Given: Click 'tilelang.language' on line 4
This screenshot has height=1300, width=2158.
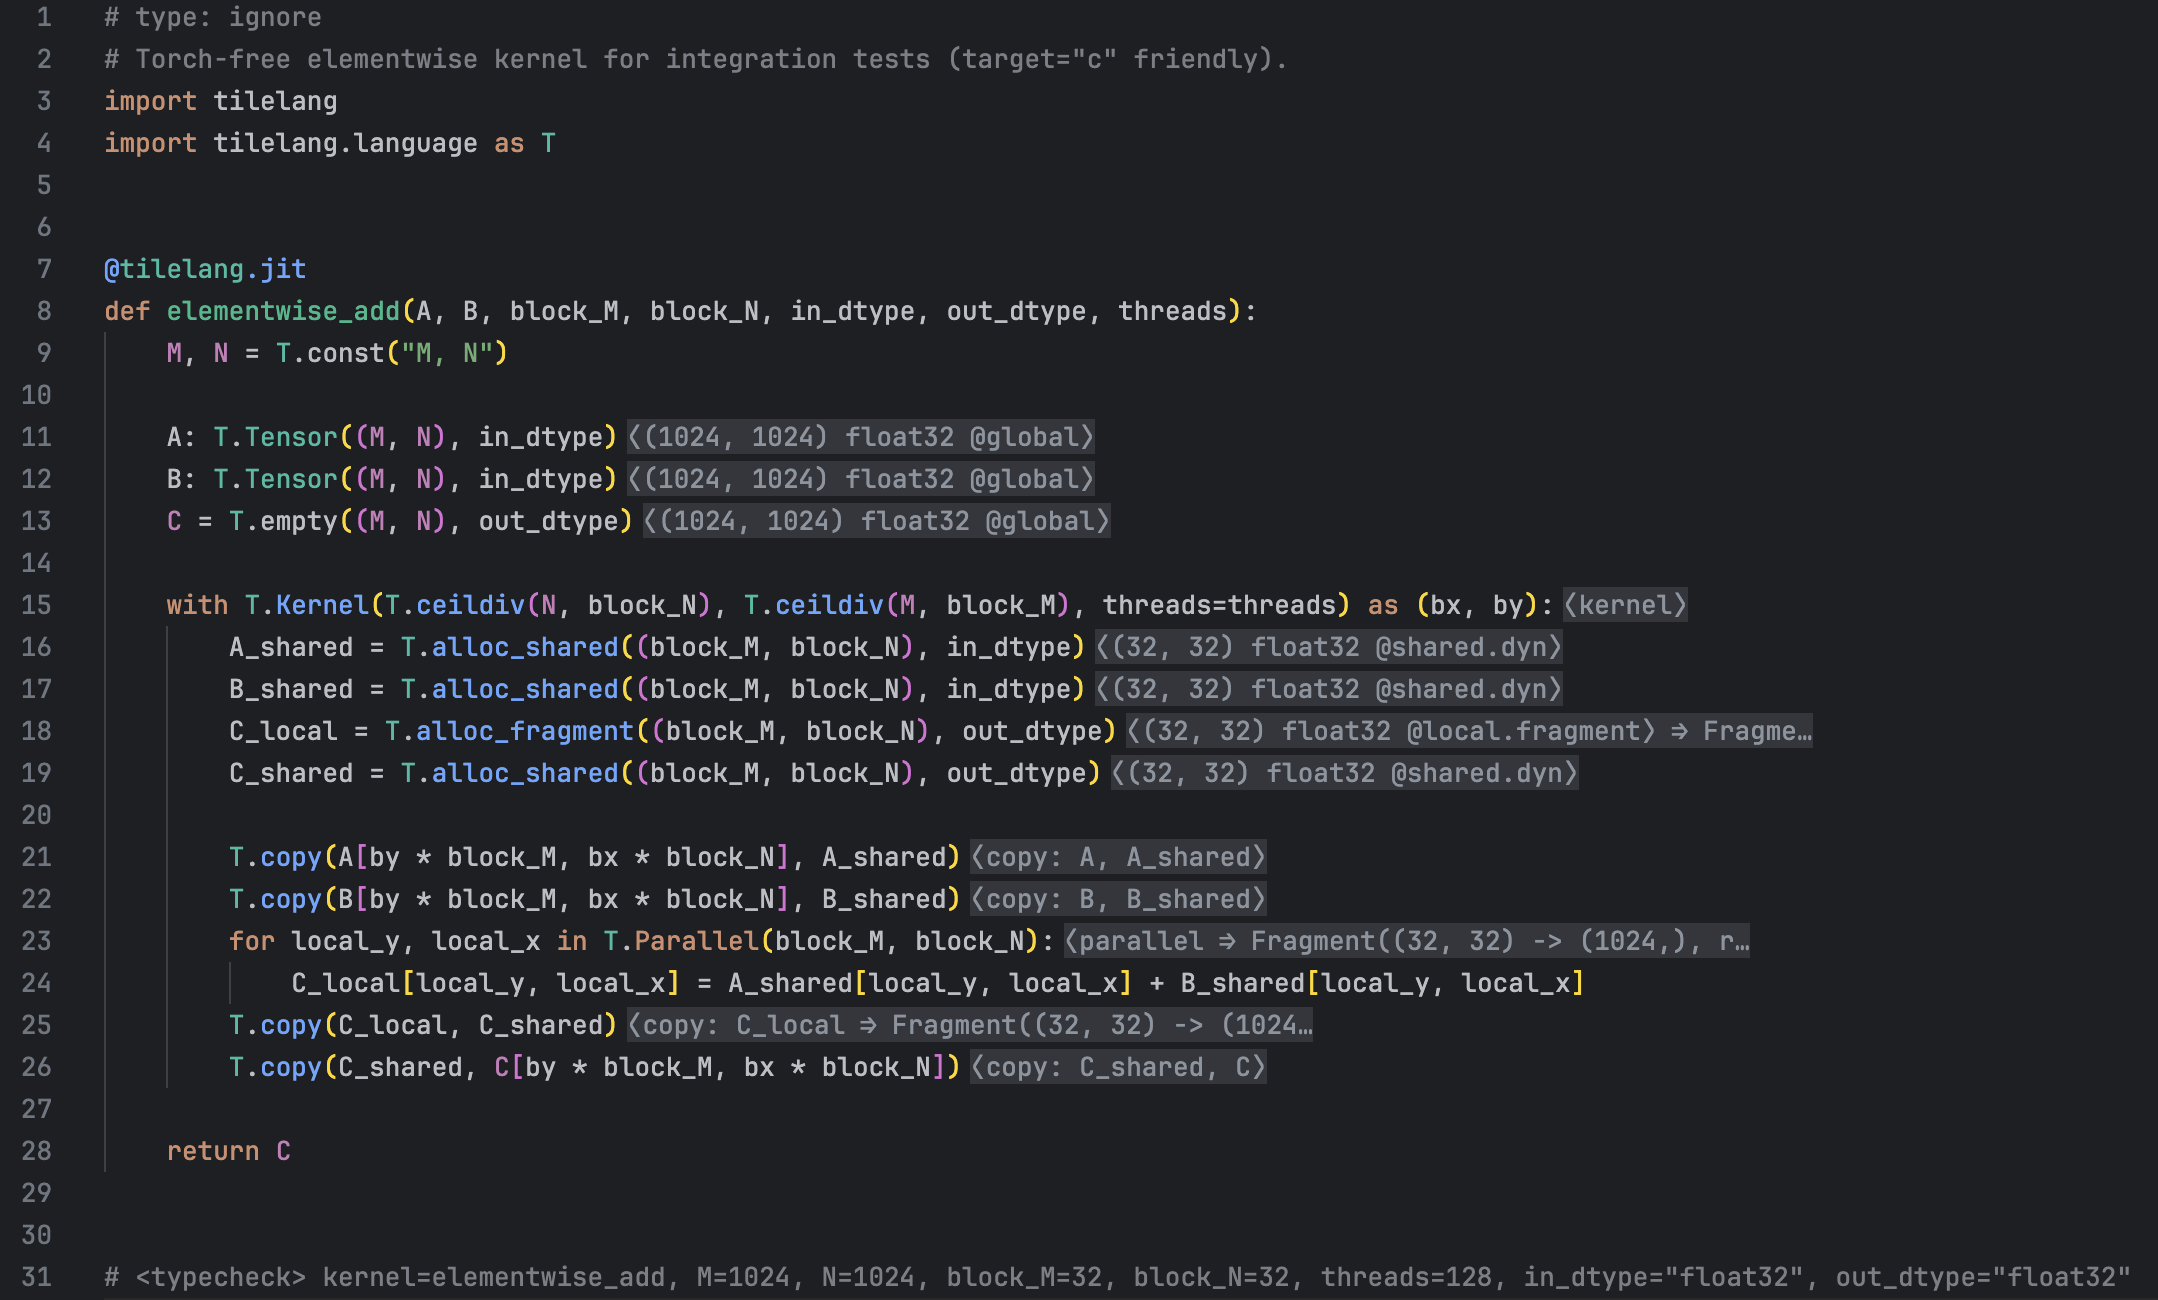Looking at the screenshot, I should coord(345,143).
